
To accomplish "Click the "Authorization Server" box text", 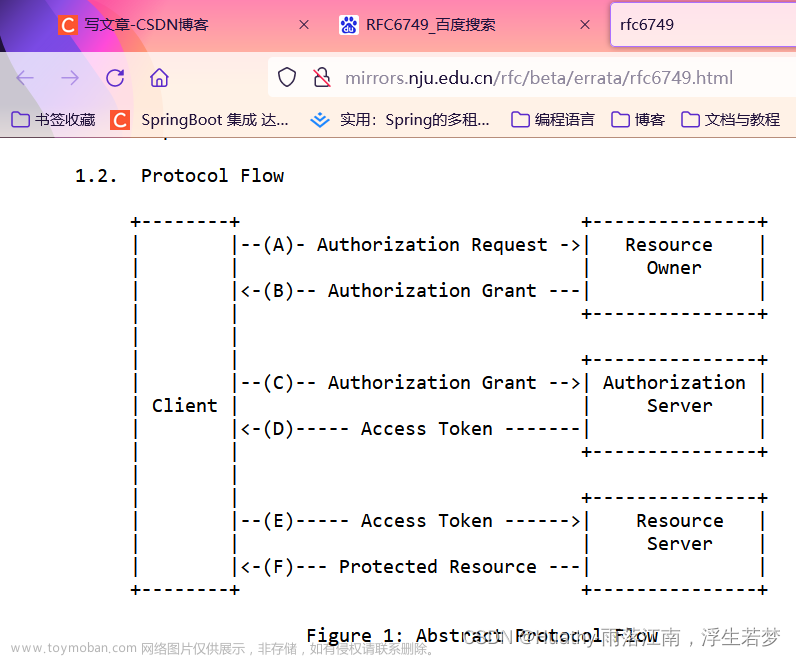I will (x=674, y=394).
